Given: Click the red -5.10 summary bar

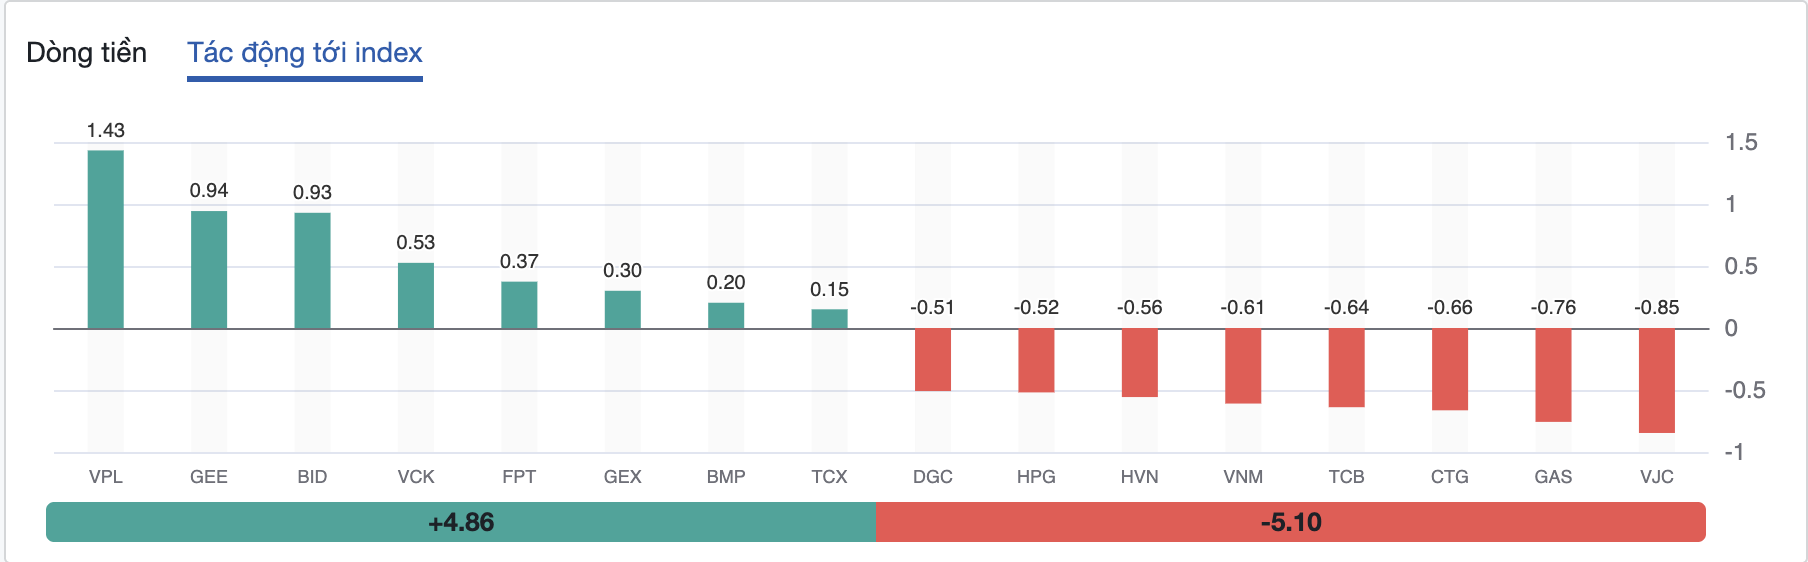Looking at the screenshot, I should pyautogui.click(x=1290, y=522).
